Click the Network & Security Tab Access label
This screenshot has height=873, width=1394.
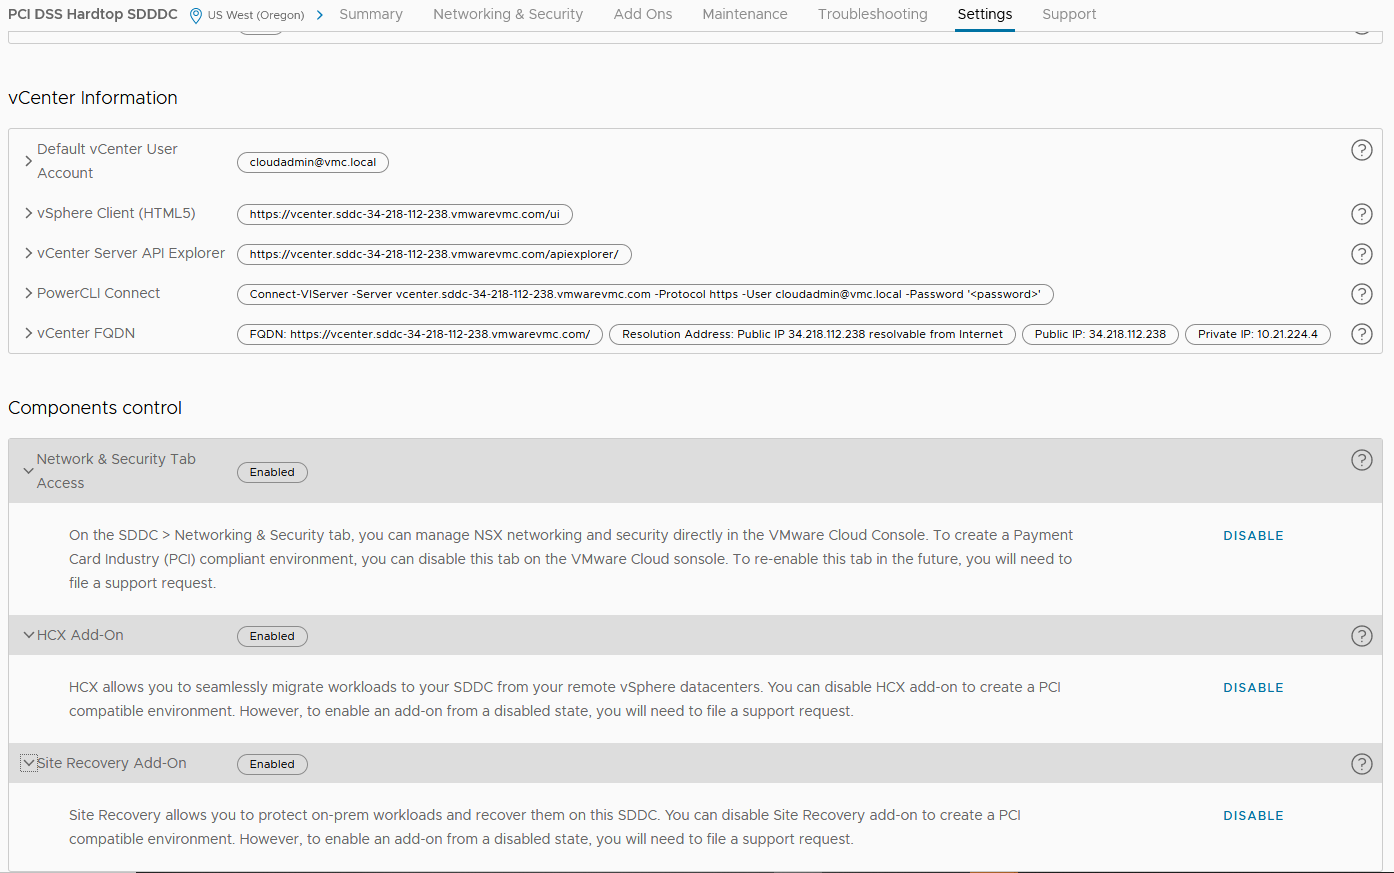116,471
